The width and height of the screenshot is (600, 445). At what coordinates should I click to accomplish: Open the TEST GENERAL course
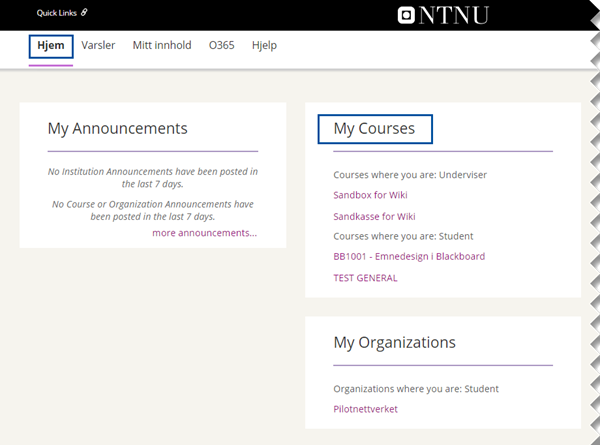[365, 278]
